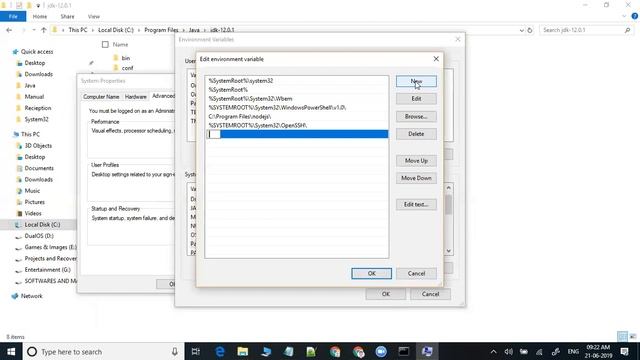Click Program Files in address breadcrumb
Image resolution: width=640 pixels, height=360 pixels.
[x=161, y=30]
